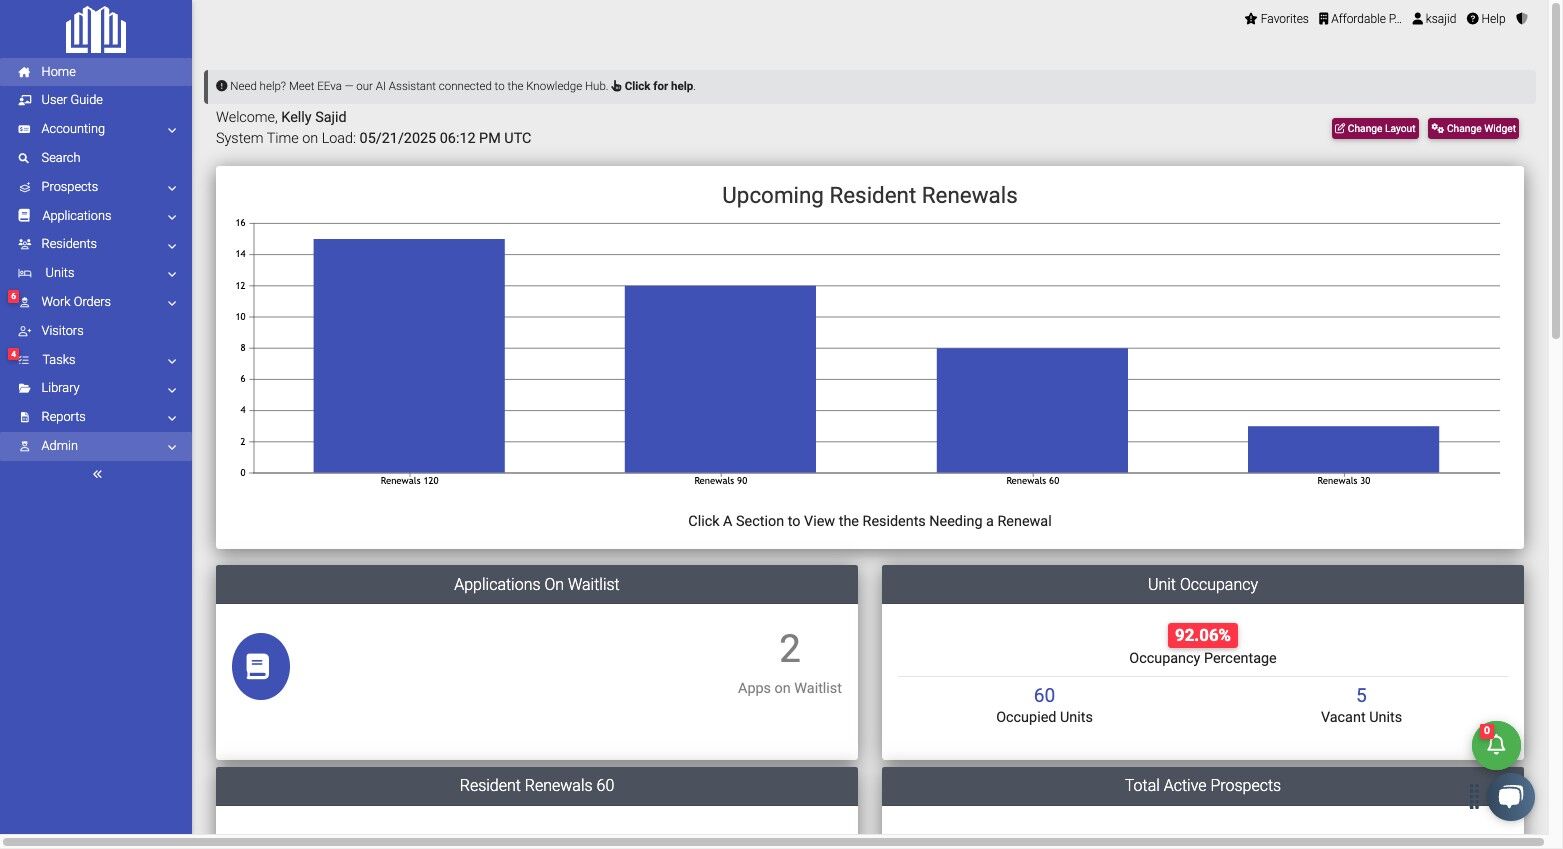The width and height of the screenshot is (1563, 849).
Task: Expand the Residents submenu chevron
Action: pyautogui.click(x=172, y=245)
